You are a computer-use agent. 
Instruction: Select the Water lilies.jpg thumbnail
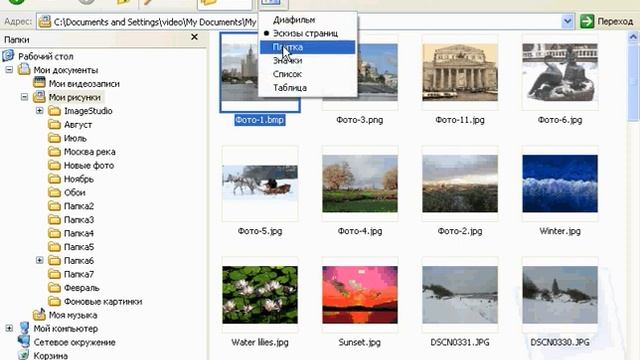tap(260, 295)
